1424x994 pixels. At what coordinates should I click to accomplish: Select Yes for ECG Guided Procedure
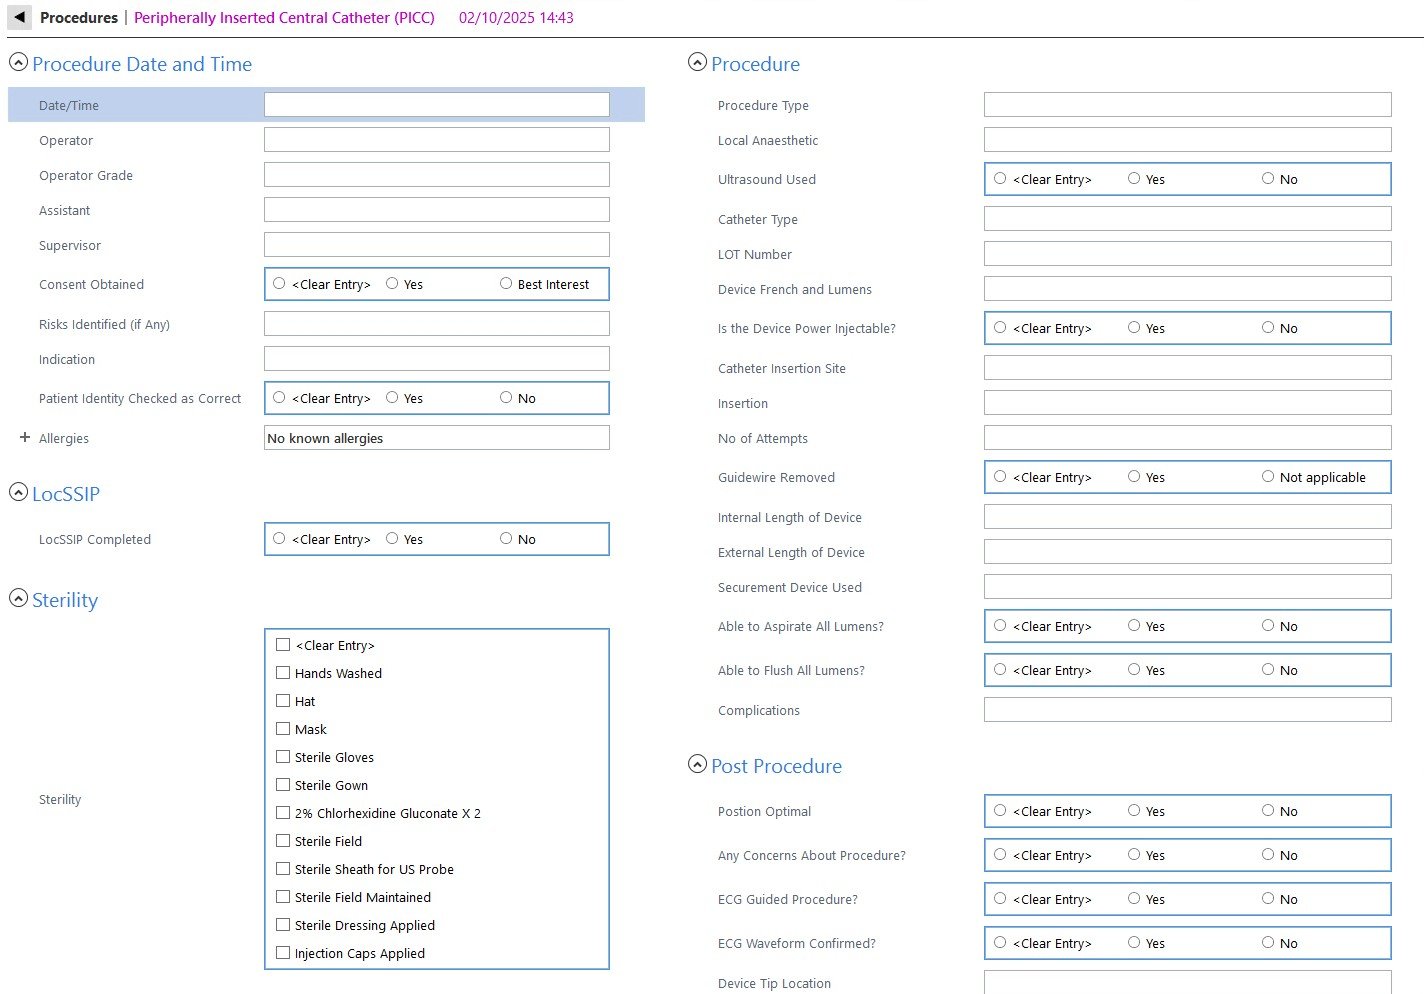tap(1134, 899)
